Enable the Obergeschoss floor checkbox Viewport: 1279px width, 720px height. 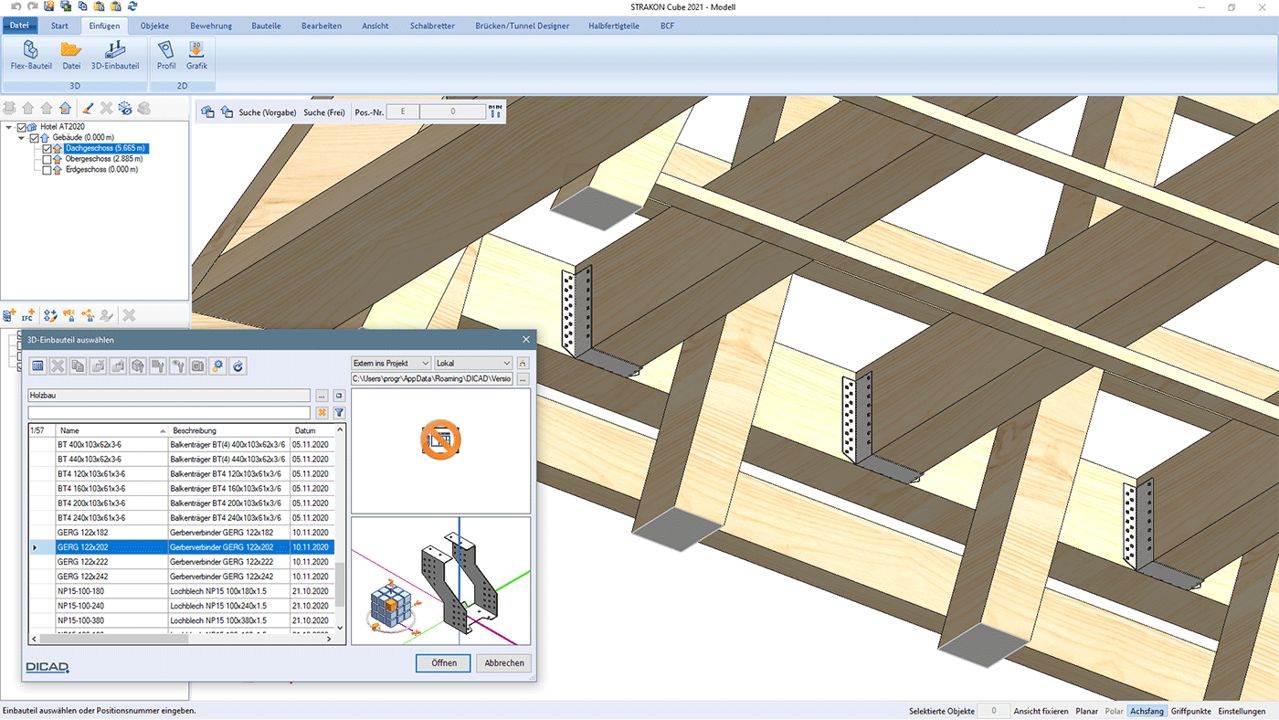(x=47, y=159)
